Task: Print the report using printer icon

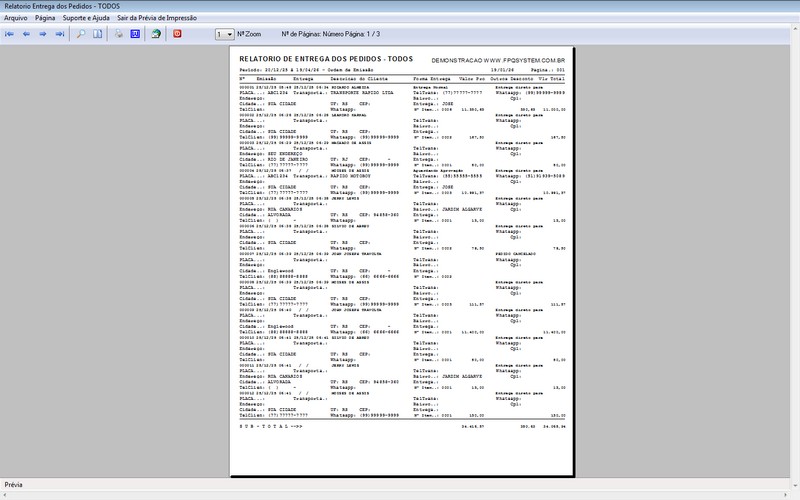Action: 118,34
